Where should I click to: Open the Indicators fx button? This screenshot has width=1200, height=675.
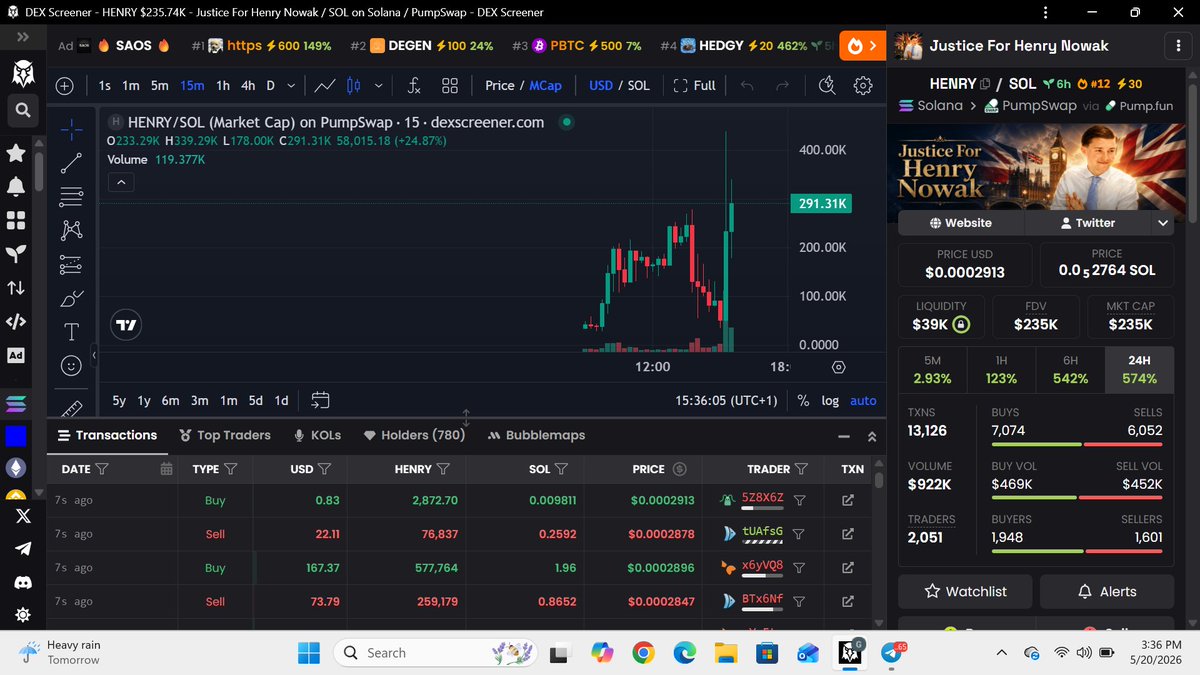(x=414, y=85)
